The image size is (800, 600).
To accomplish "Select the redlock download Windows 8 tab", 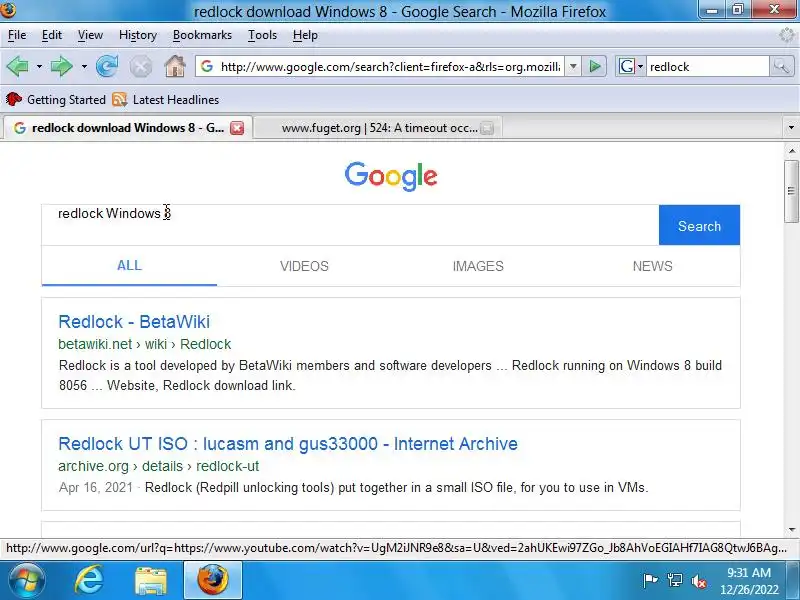I will (x=128, y=128).
